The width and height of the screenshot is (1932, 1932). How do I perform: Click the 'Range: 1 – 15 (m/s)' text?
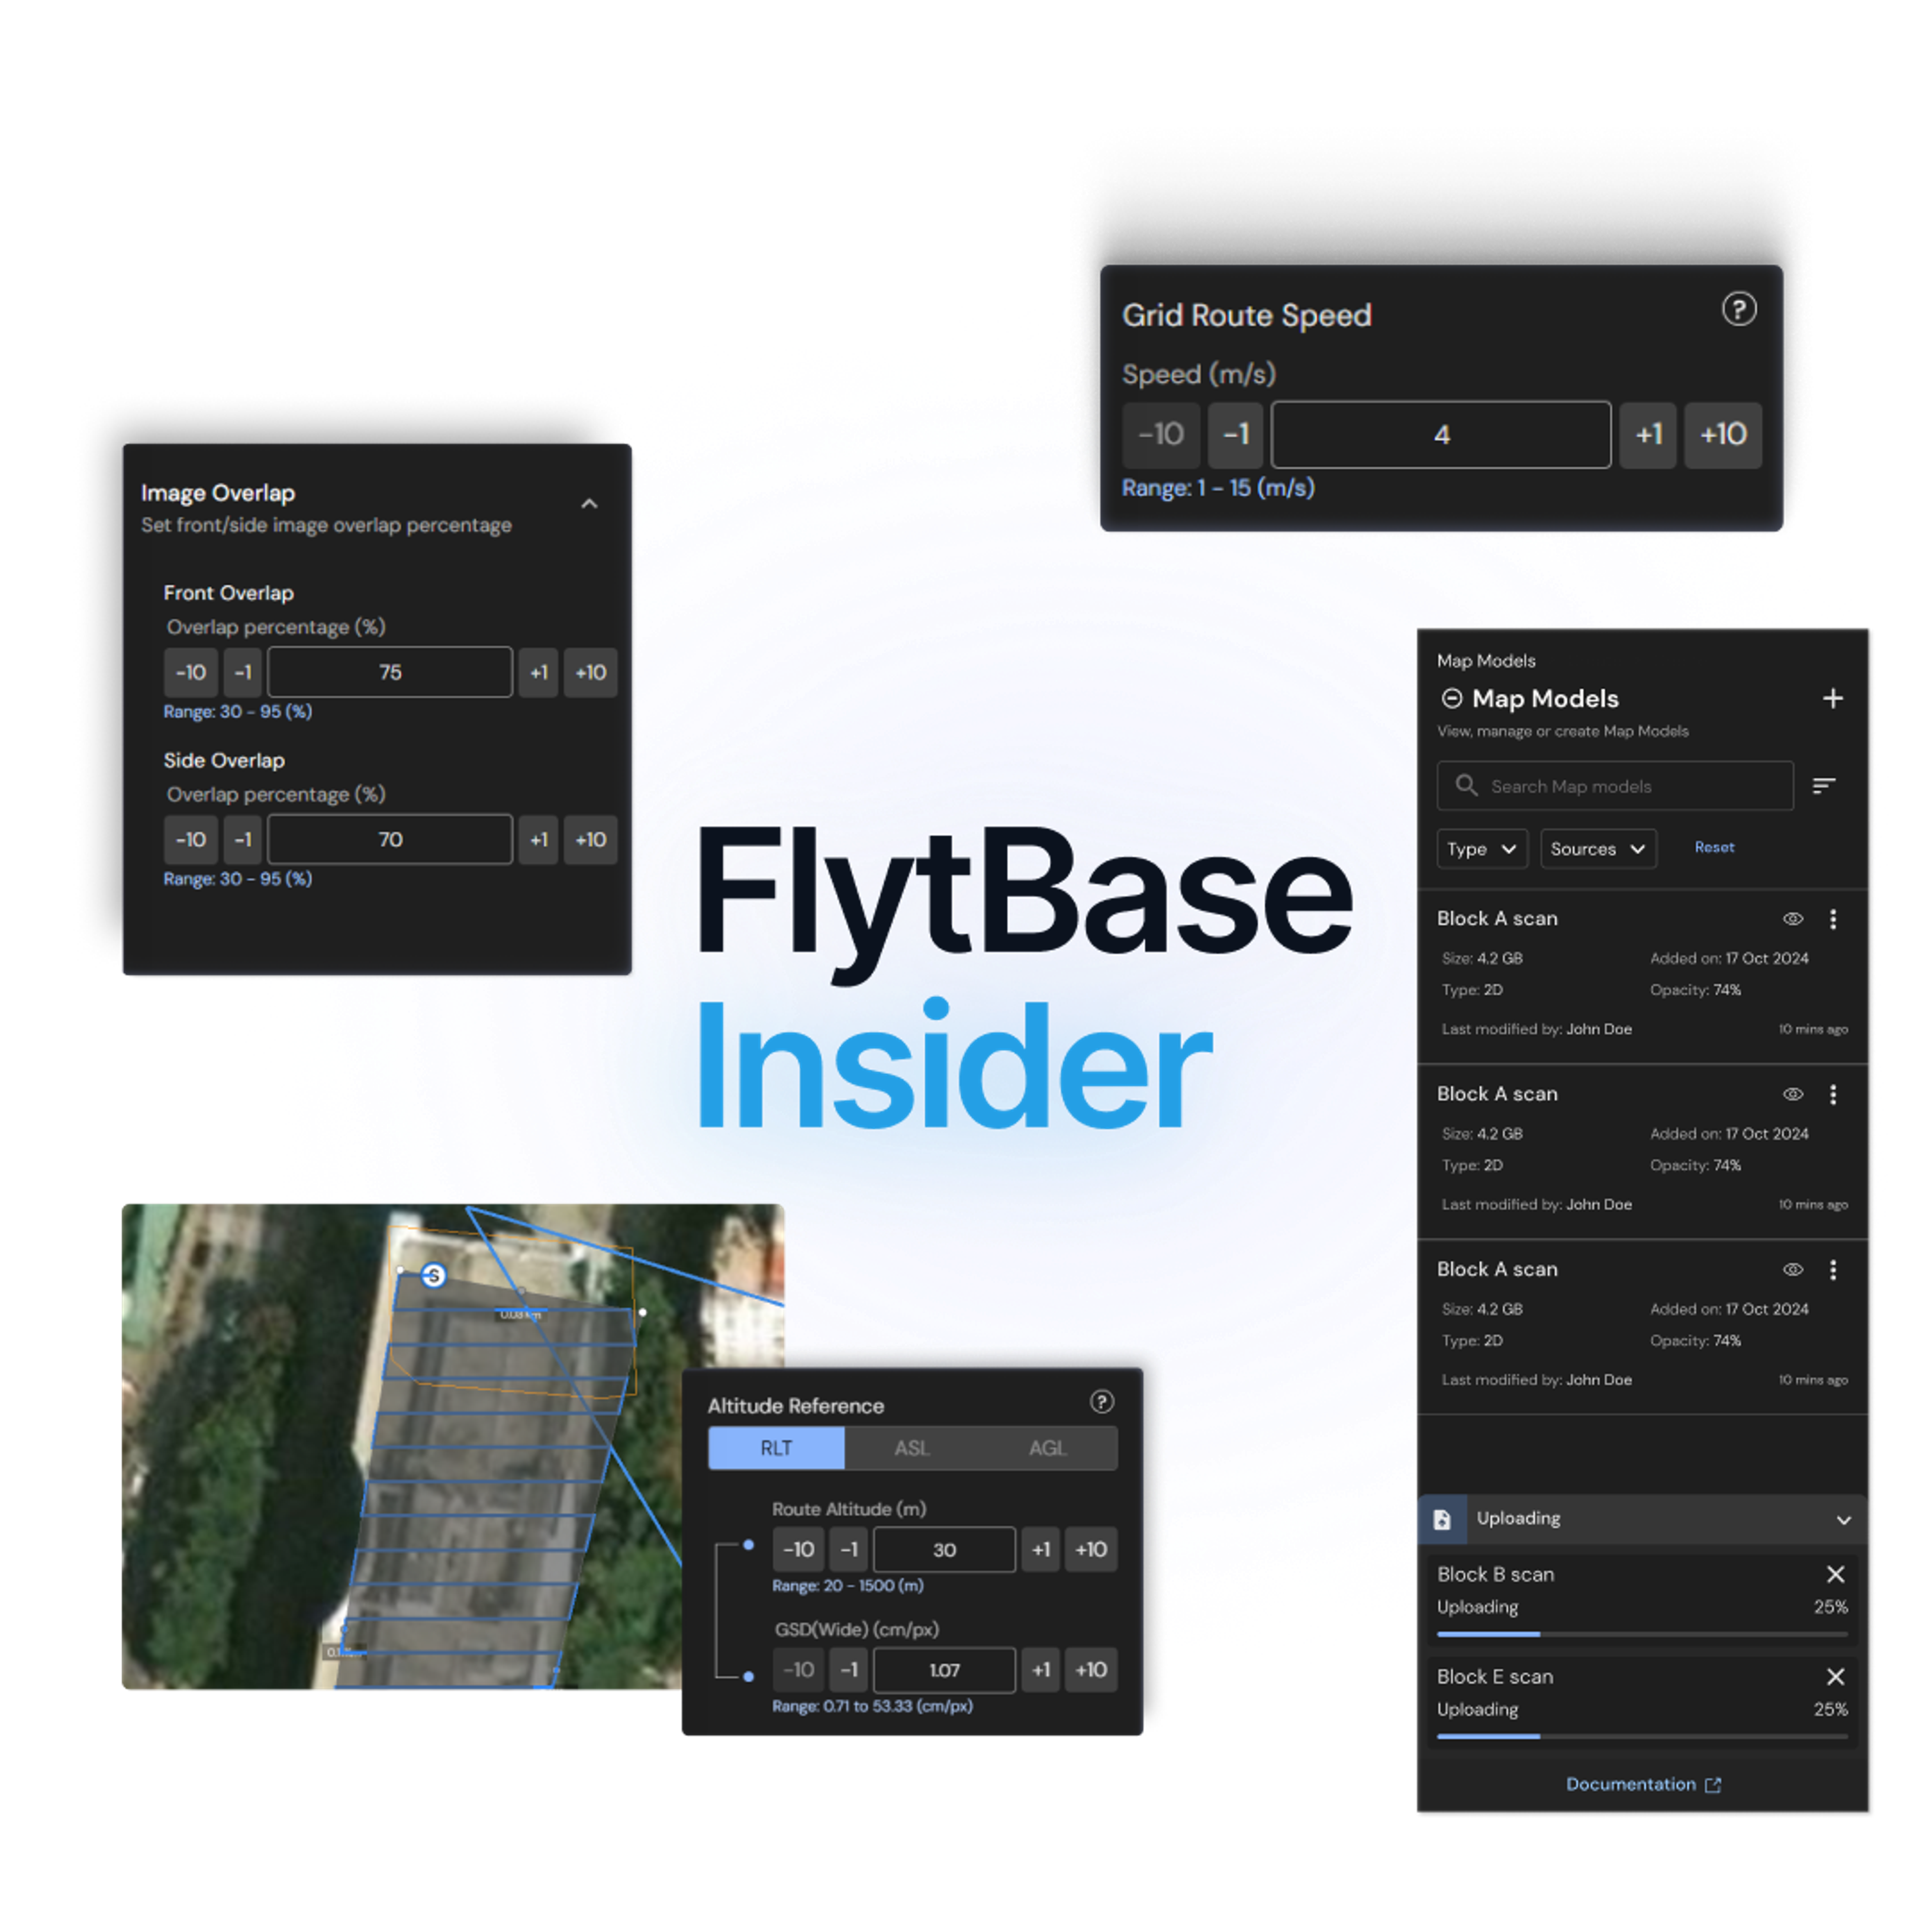click(1218, 488)
